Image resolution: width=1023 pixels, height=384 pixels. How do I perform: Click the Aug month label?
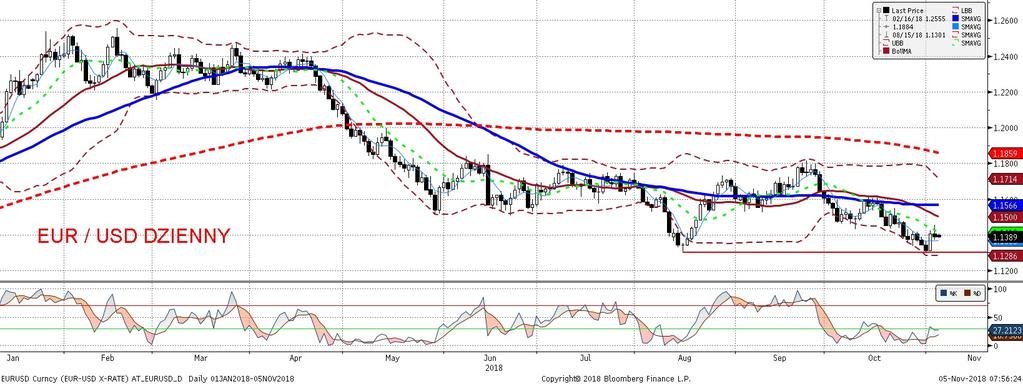coord(684,358)
